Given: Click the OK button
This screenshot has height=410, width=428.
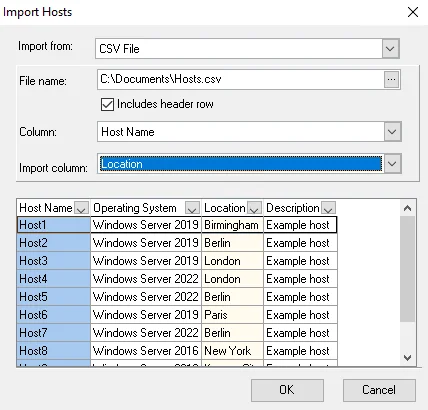Looking at the screenshot, I should [287, 390].
